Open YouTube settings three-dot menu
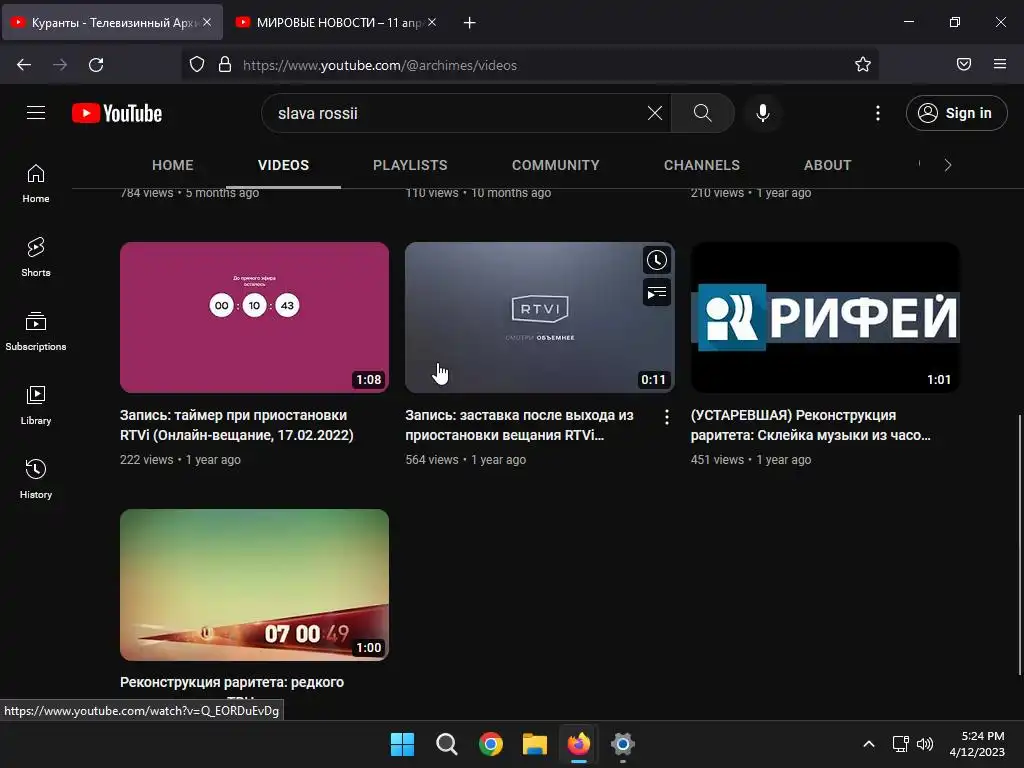Screen dimensions: 1024x768 pos(878,113)
